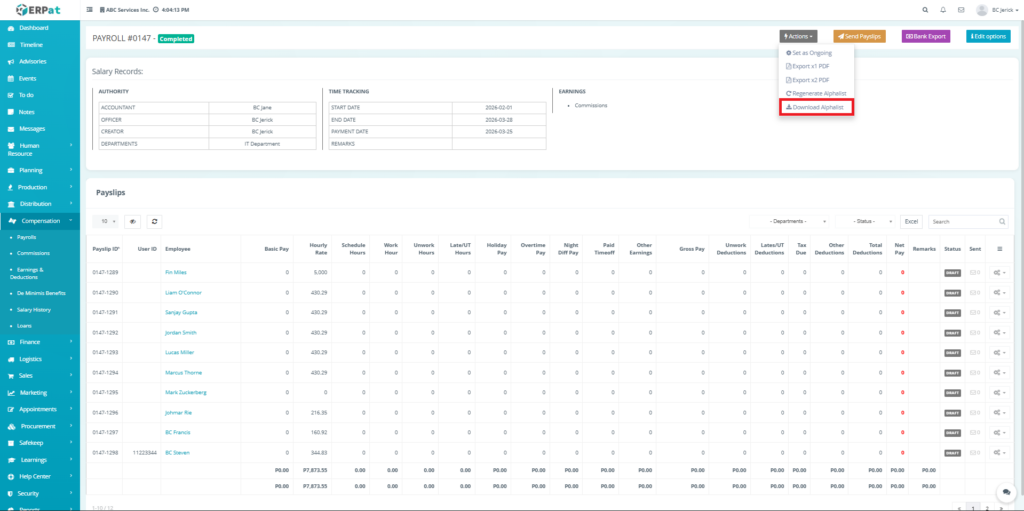Viewport: 1024px width, 511px height.
Task: Open the Status filter dropdown
Action: (x=866, y=221)
